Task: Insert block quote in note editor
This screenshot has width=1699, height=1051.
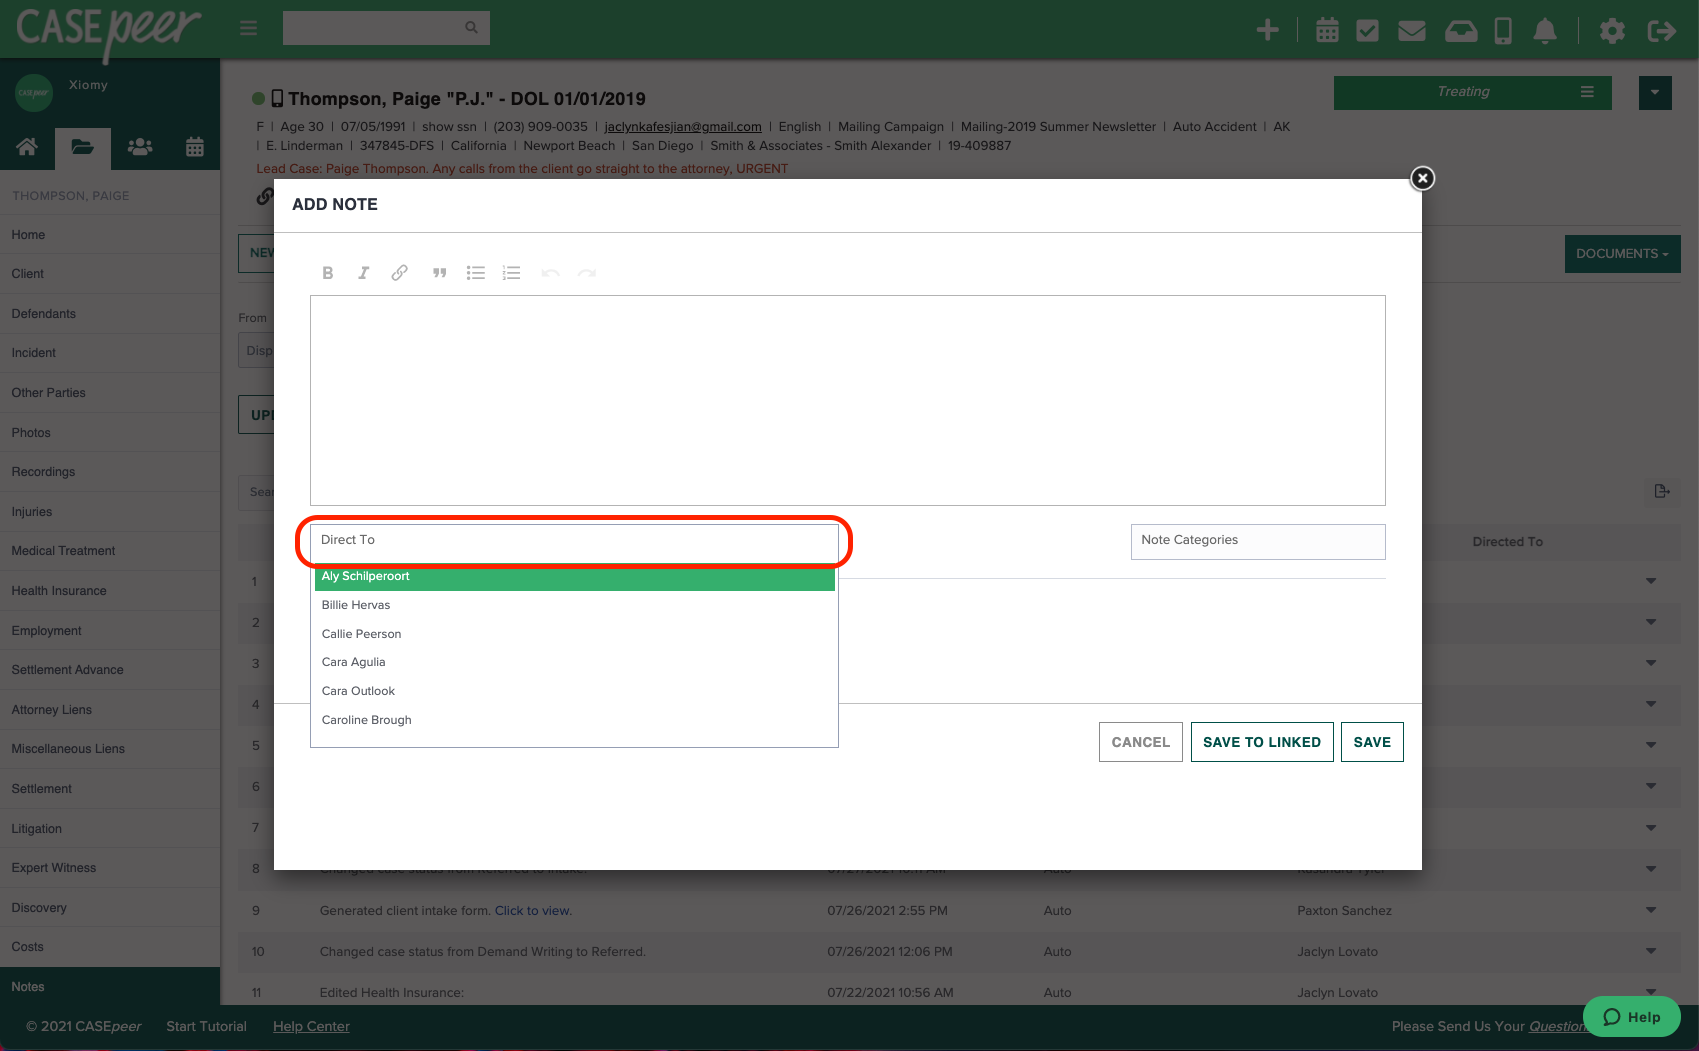Action: click(439, 273)
